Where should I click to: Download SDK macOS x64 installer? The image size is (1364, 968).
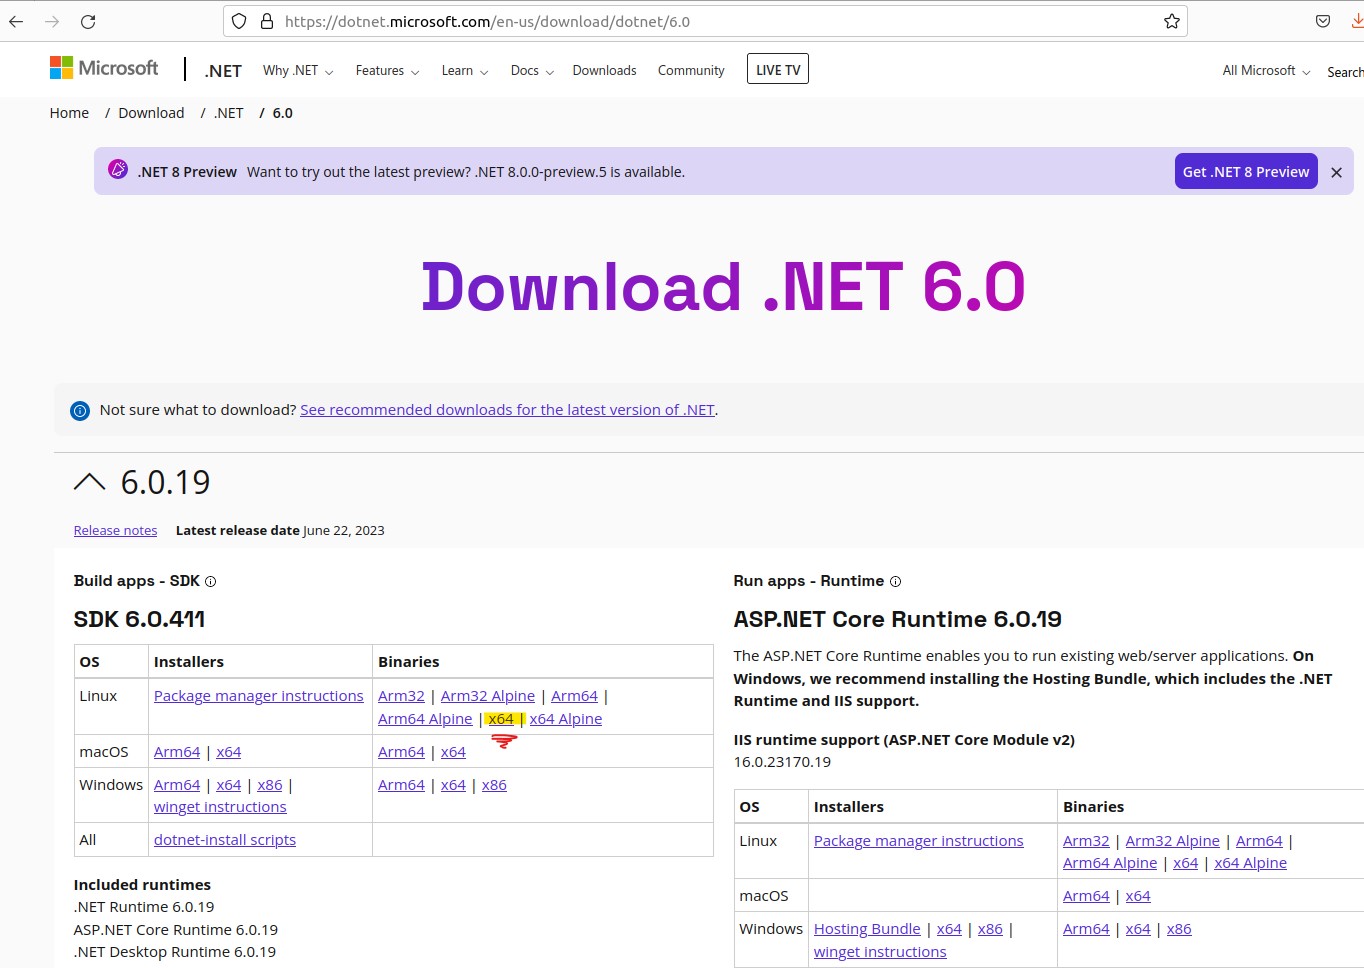pos(229,752)
